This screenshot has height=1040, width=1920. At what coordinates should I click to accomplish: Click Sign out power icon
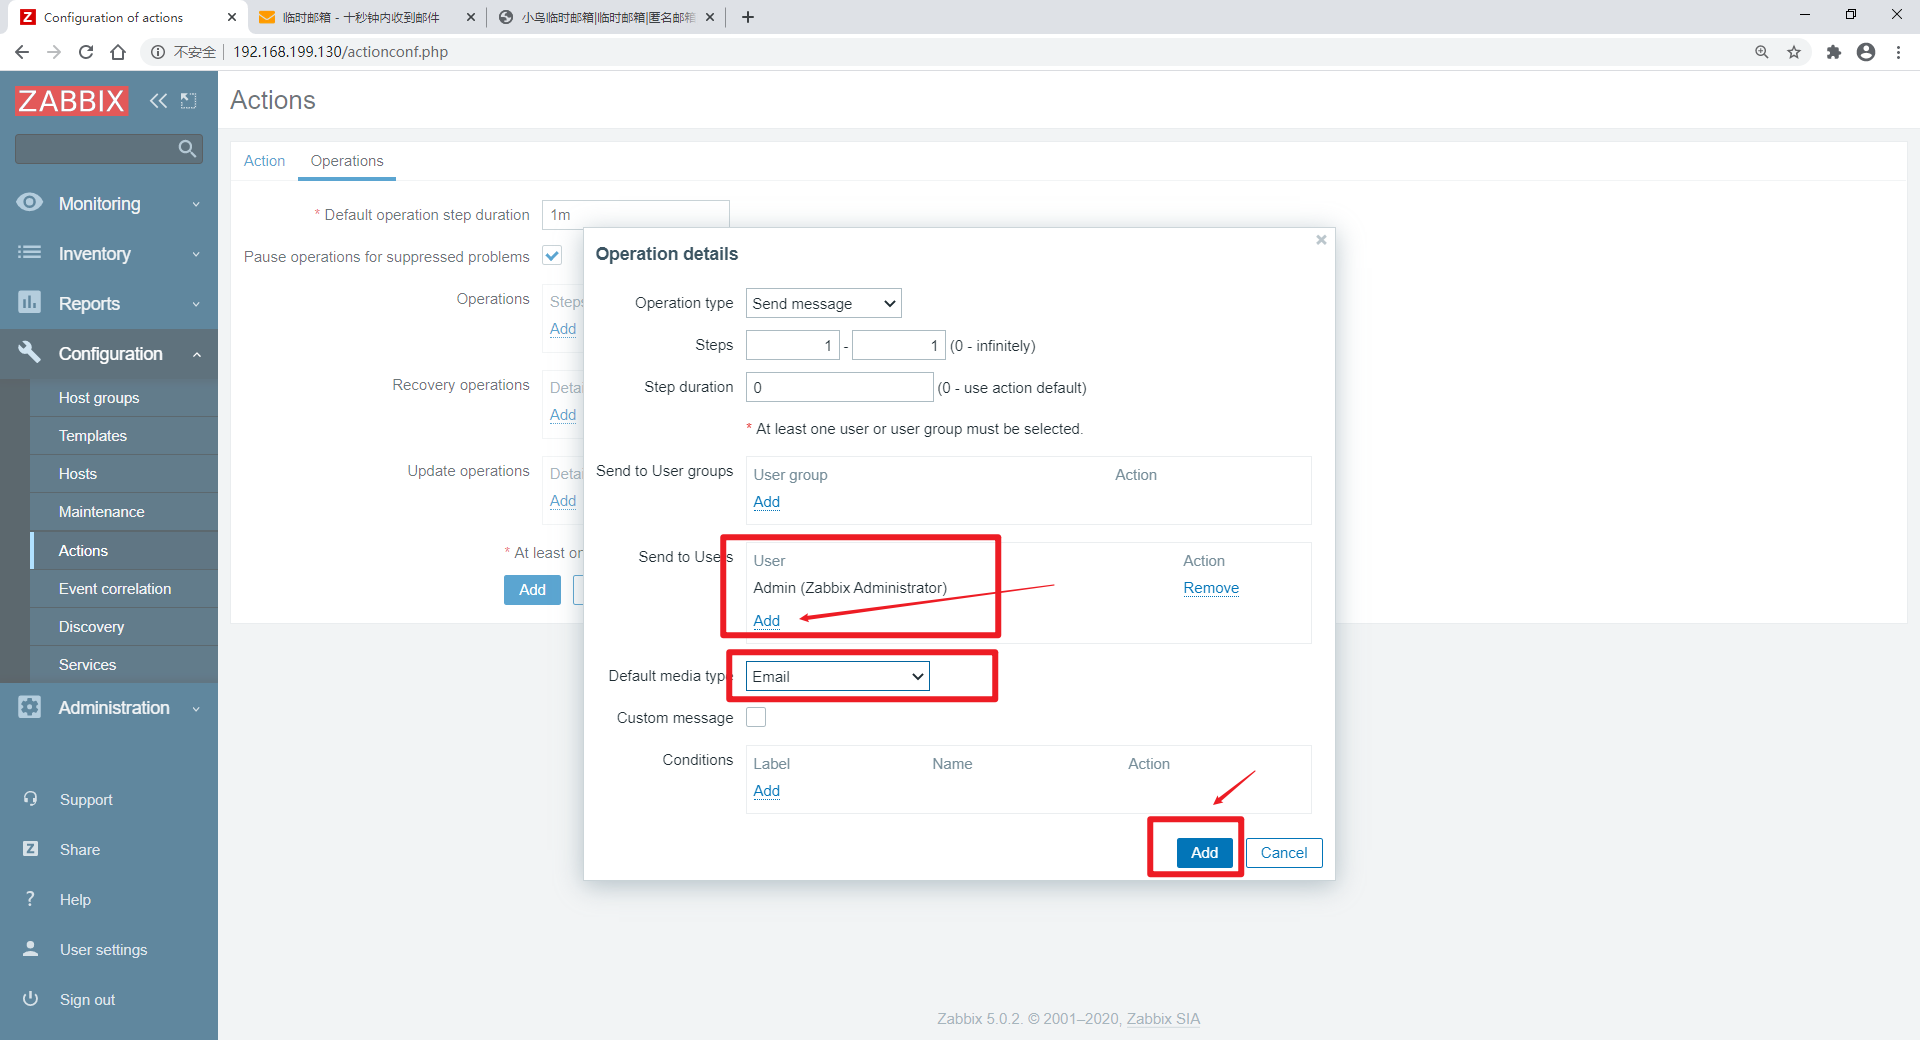[x=31, y=999]
